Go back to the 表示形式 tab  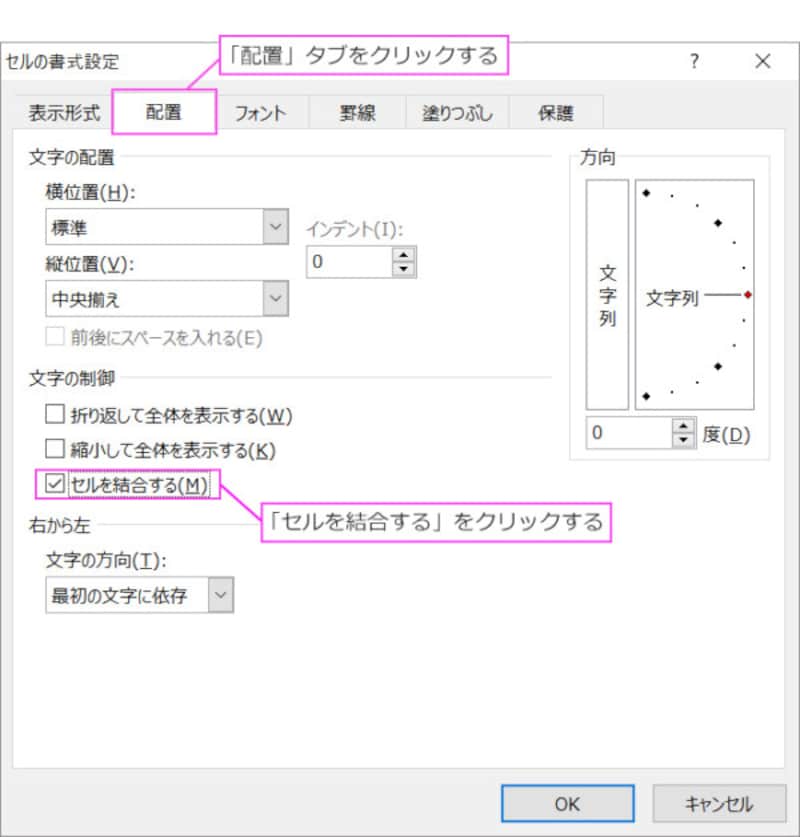[63, 113]
